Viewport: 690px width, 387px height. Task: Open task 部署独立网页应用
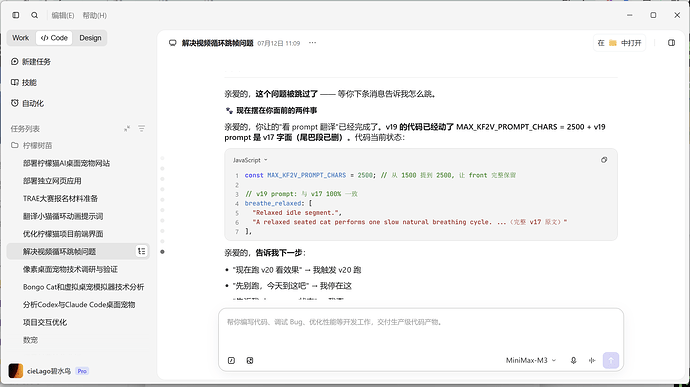click(52, 181)
